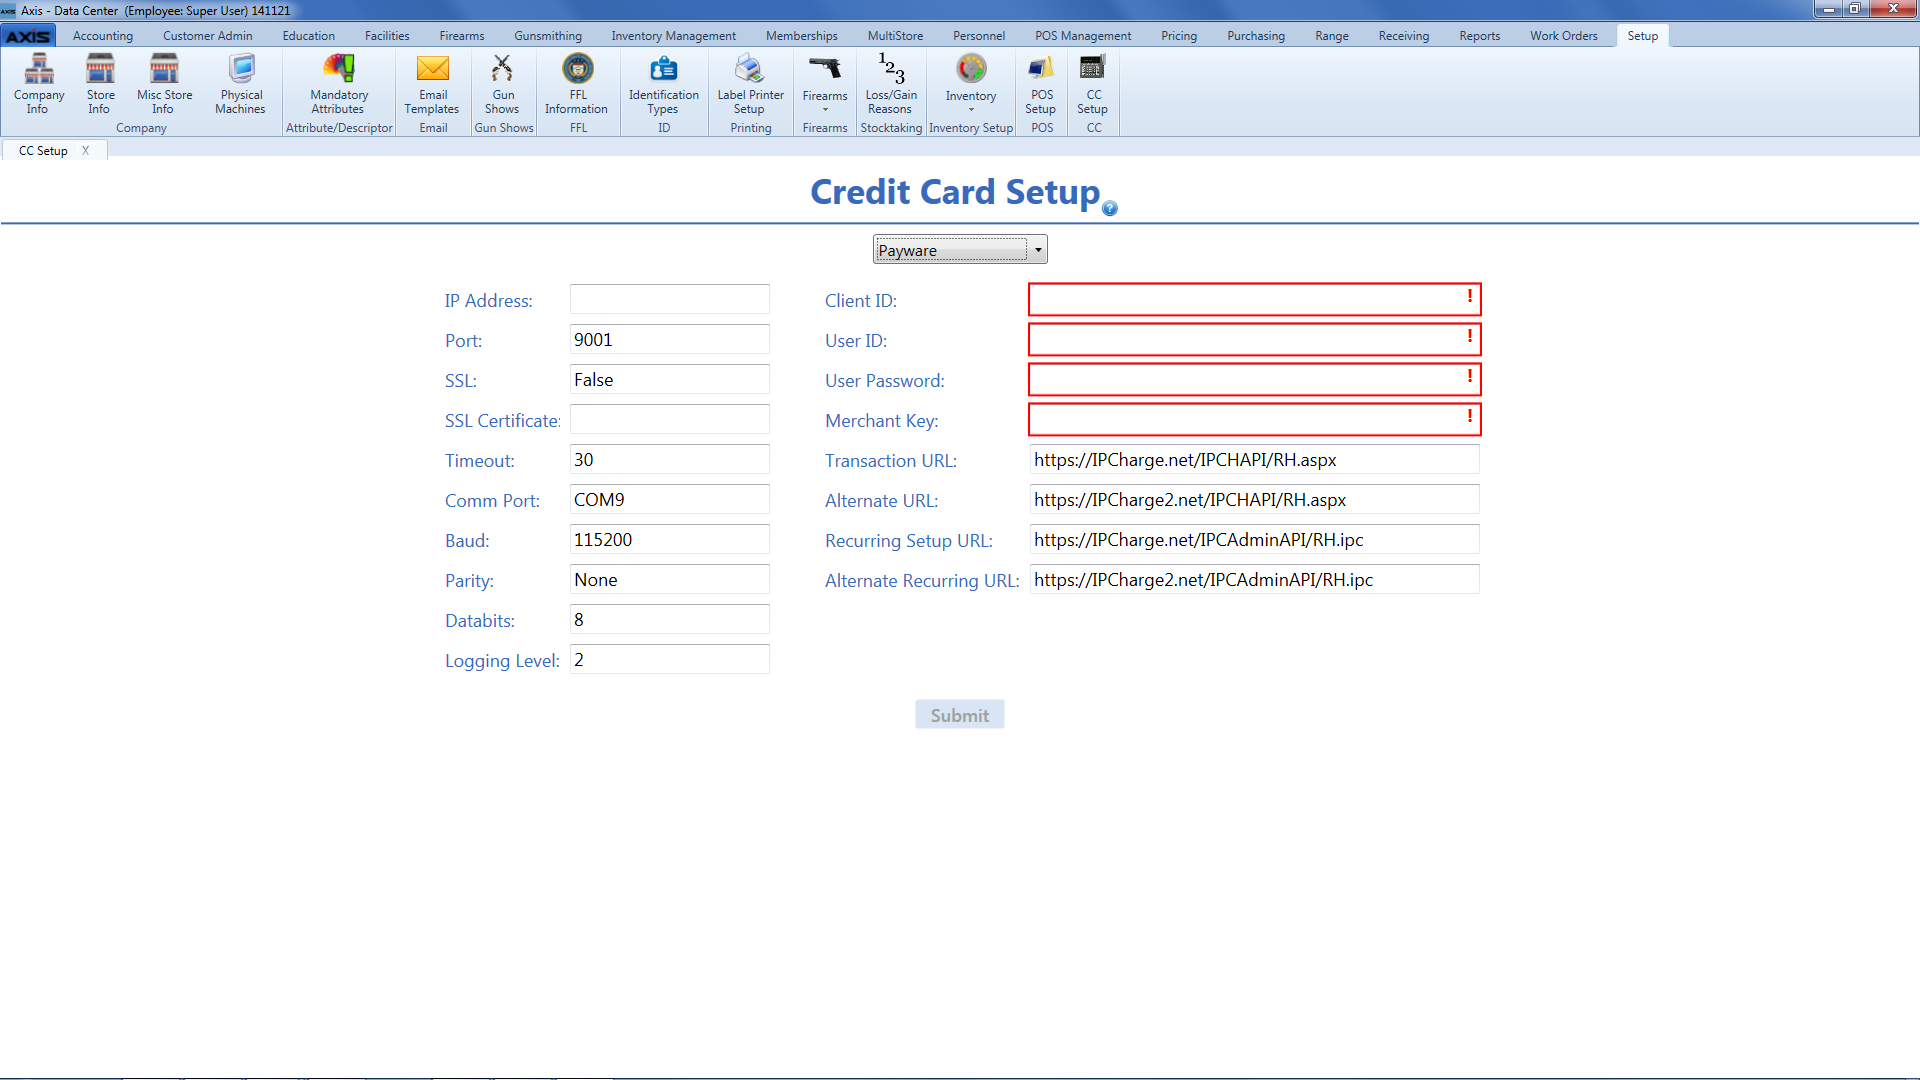Click the Client ID error indicator
The height and width of the screenshot is (1080, 1920).
pos(1469,296)
